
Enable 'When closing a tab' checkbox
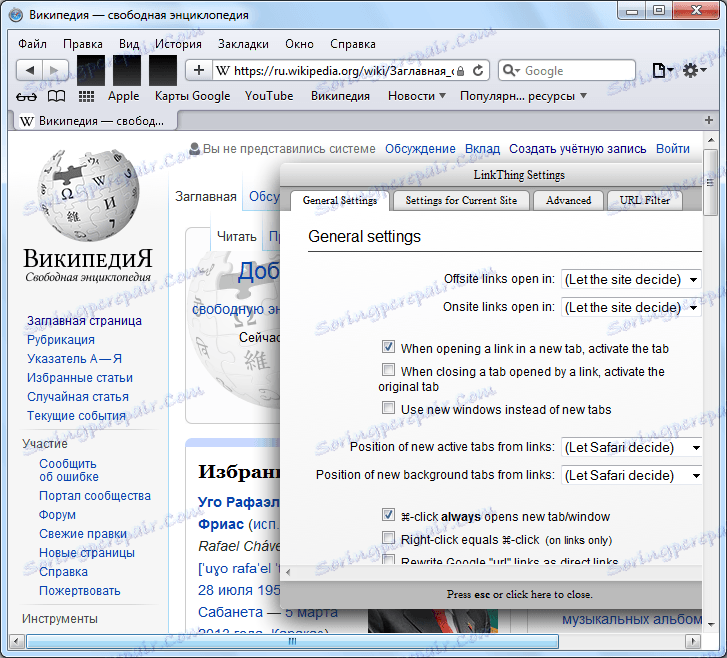(x=388, y=370)
